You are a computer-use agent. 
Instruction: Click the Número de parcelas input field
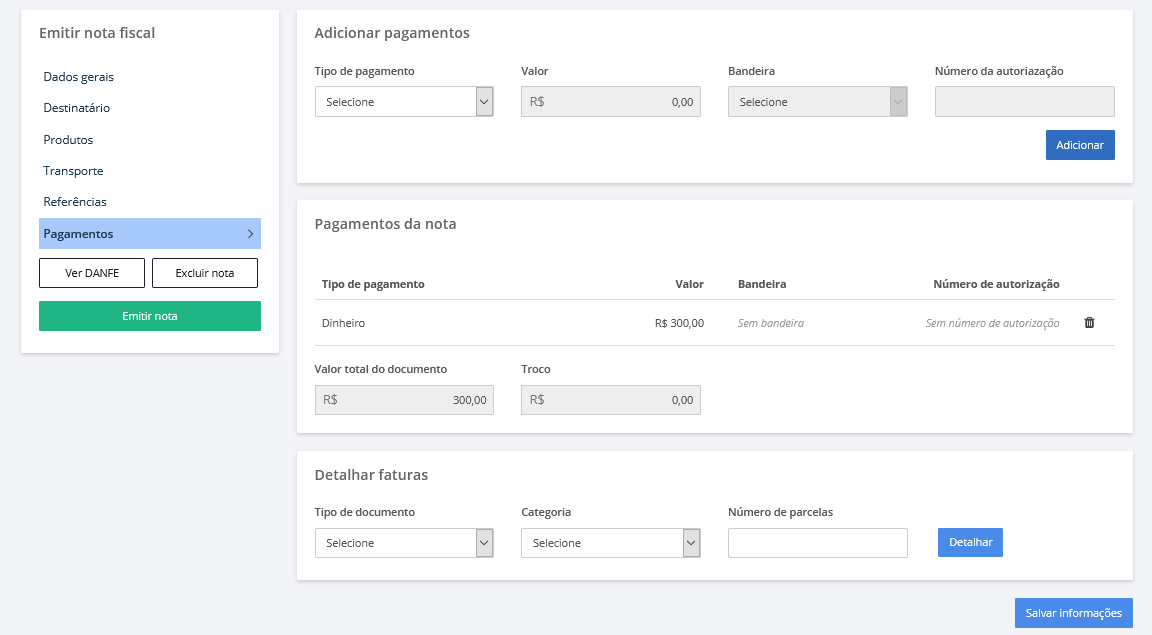point(817,542)
